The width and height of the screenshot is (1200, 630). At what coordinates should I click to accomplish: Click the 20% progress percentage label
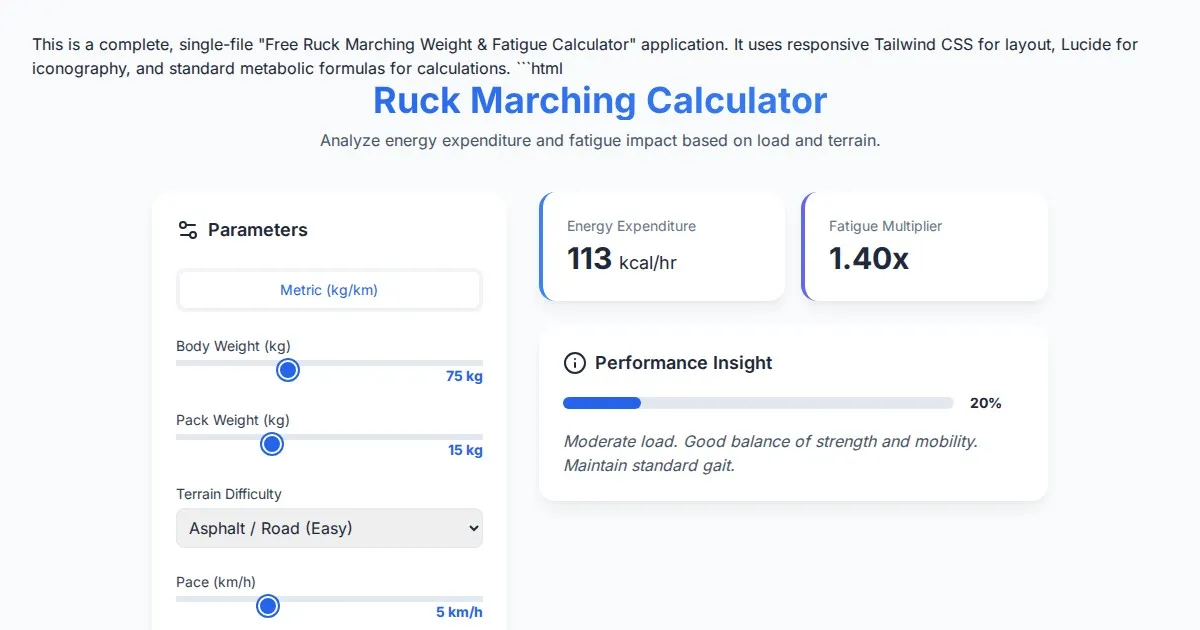pos(985,403)
